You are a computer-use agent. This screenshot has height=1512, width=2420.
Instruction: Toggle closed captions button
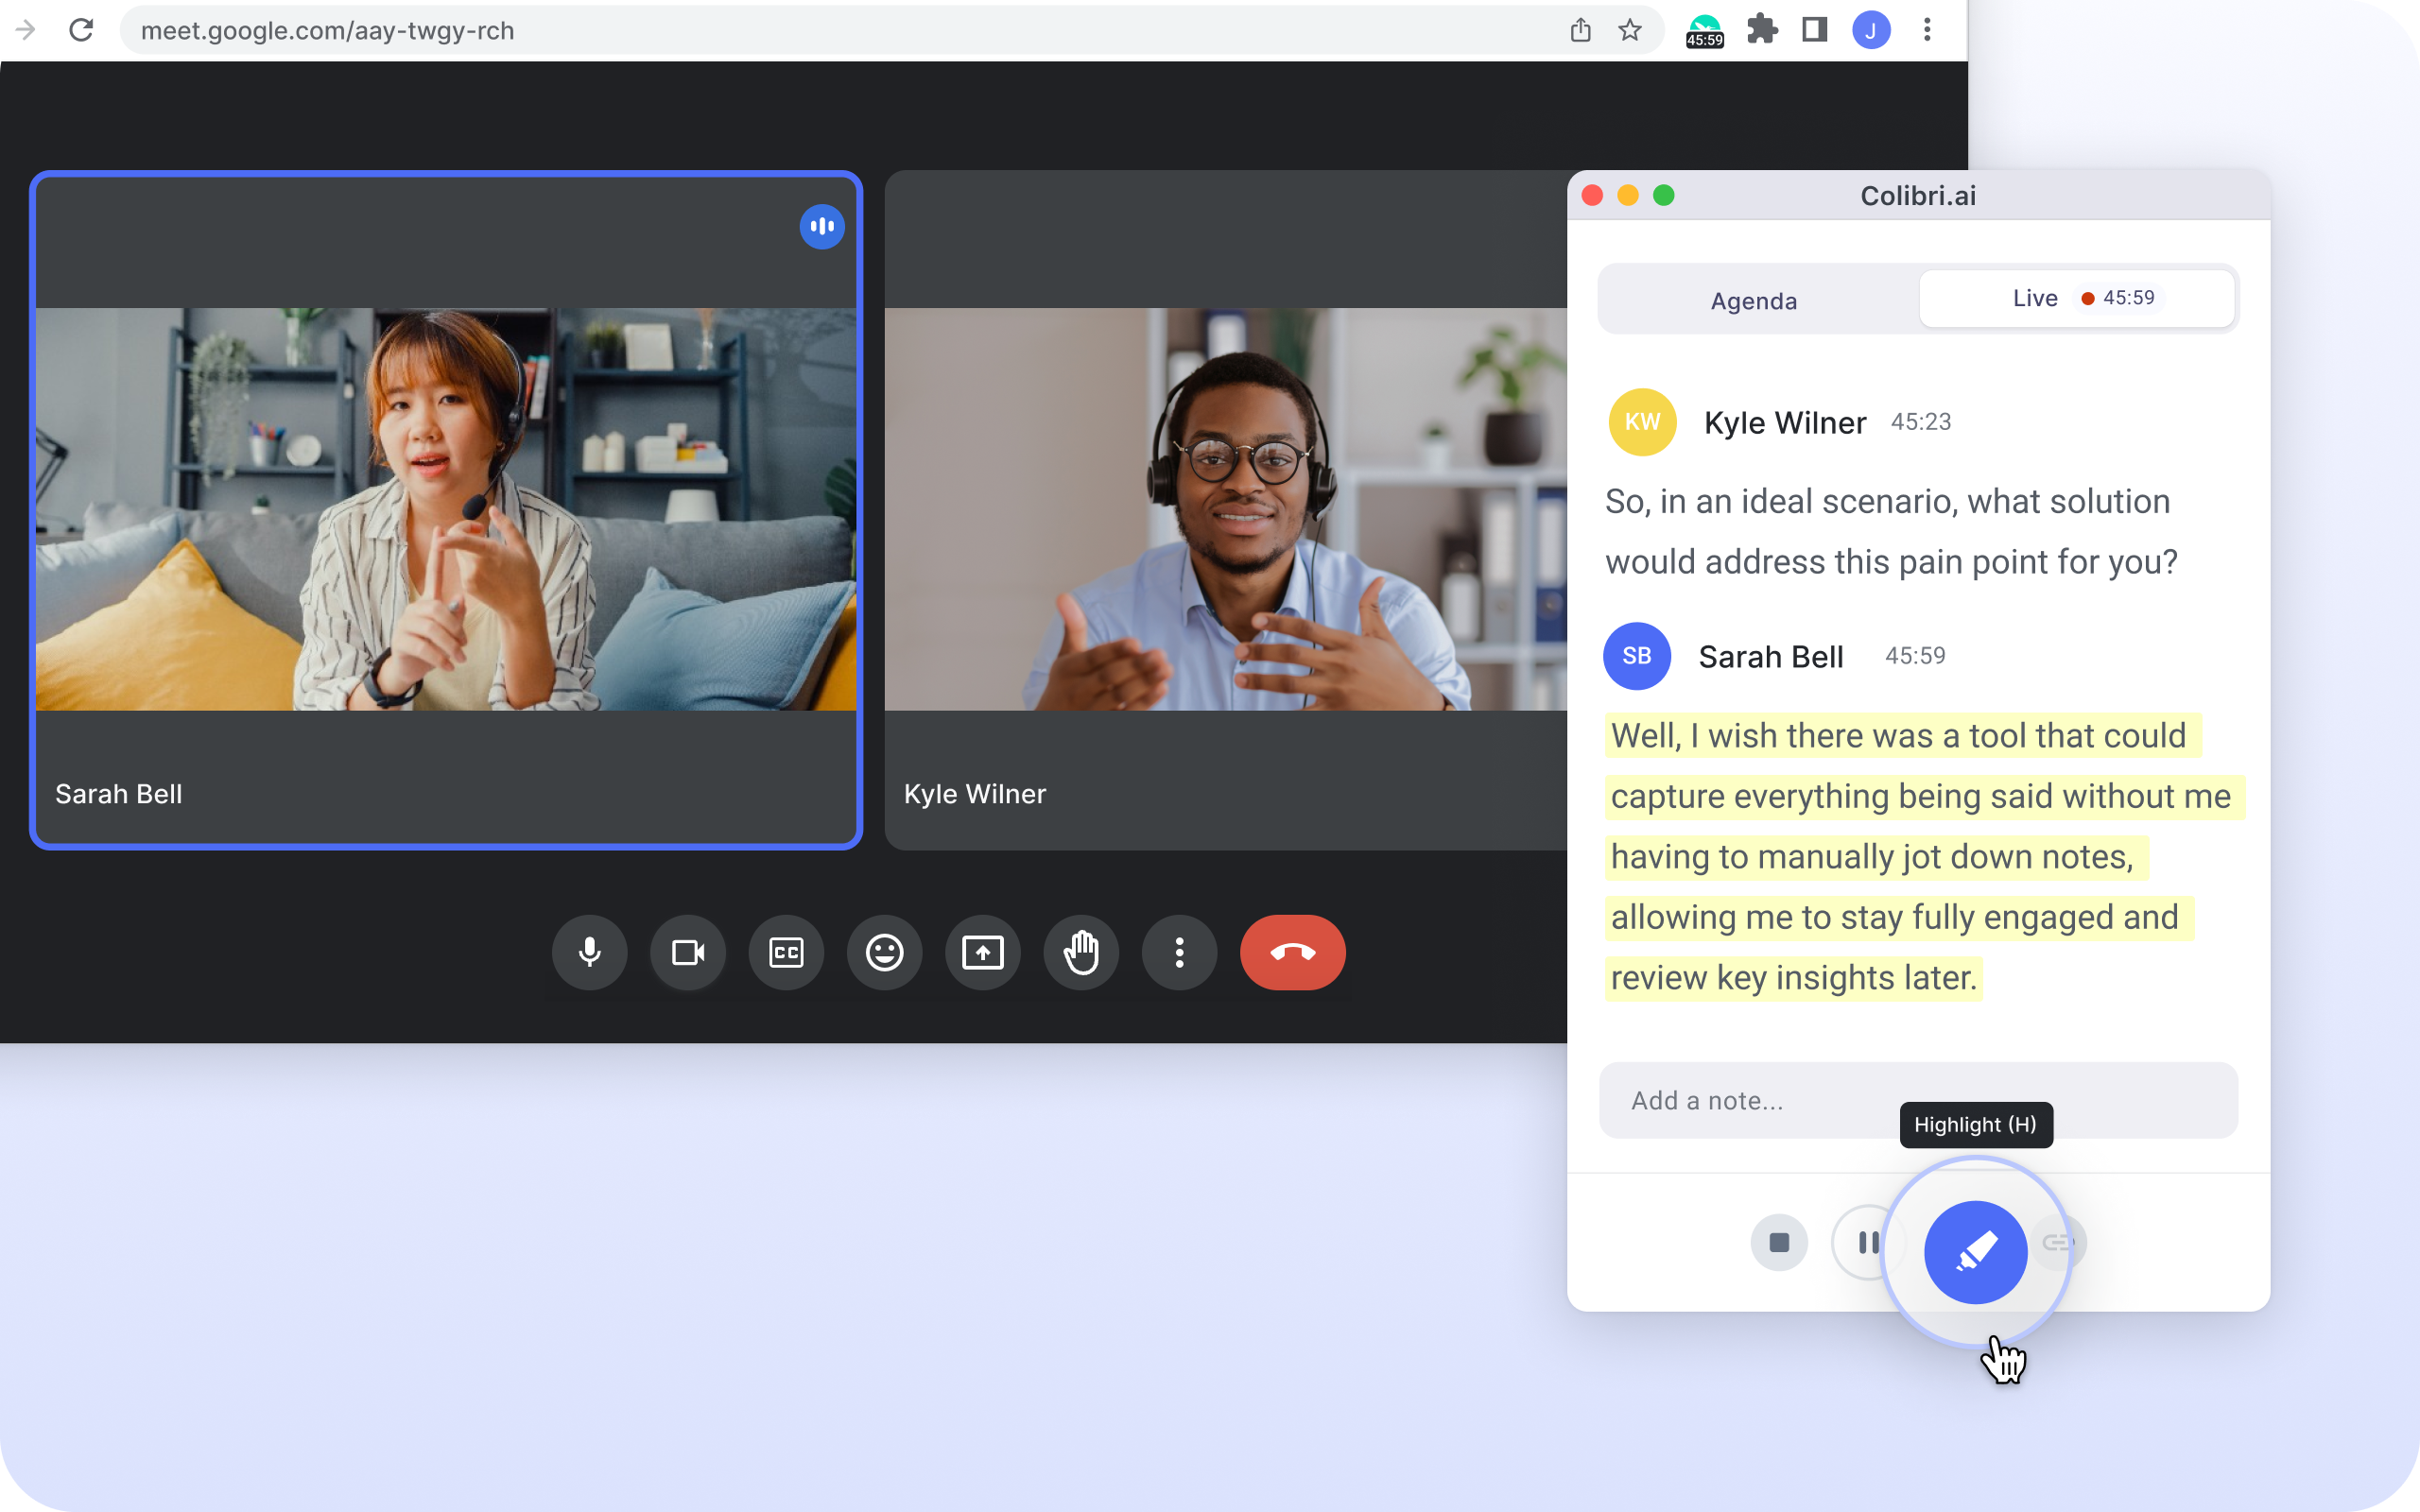tap(786, 952)
